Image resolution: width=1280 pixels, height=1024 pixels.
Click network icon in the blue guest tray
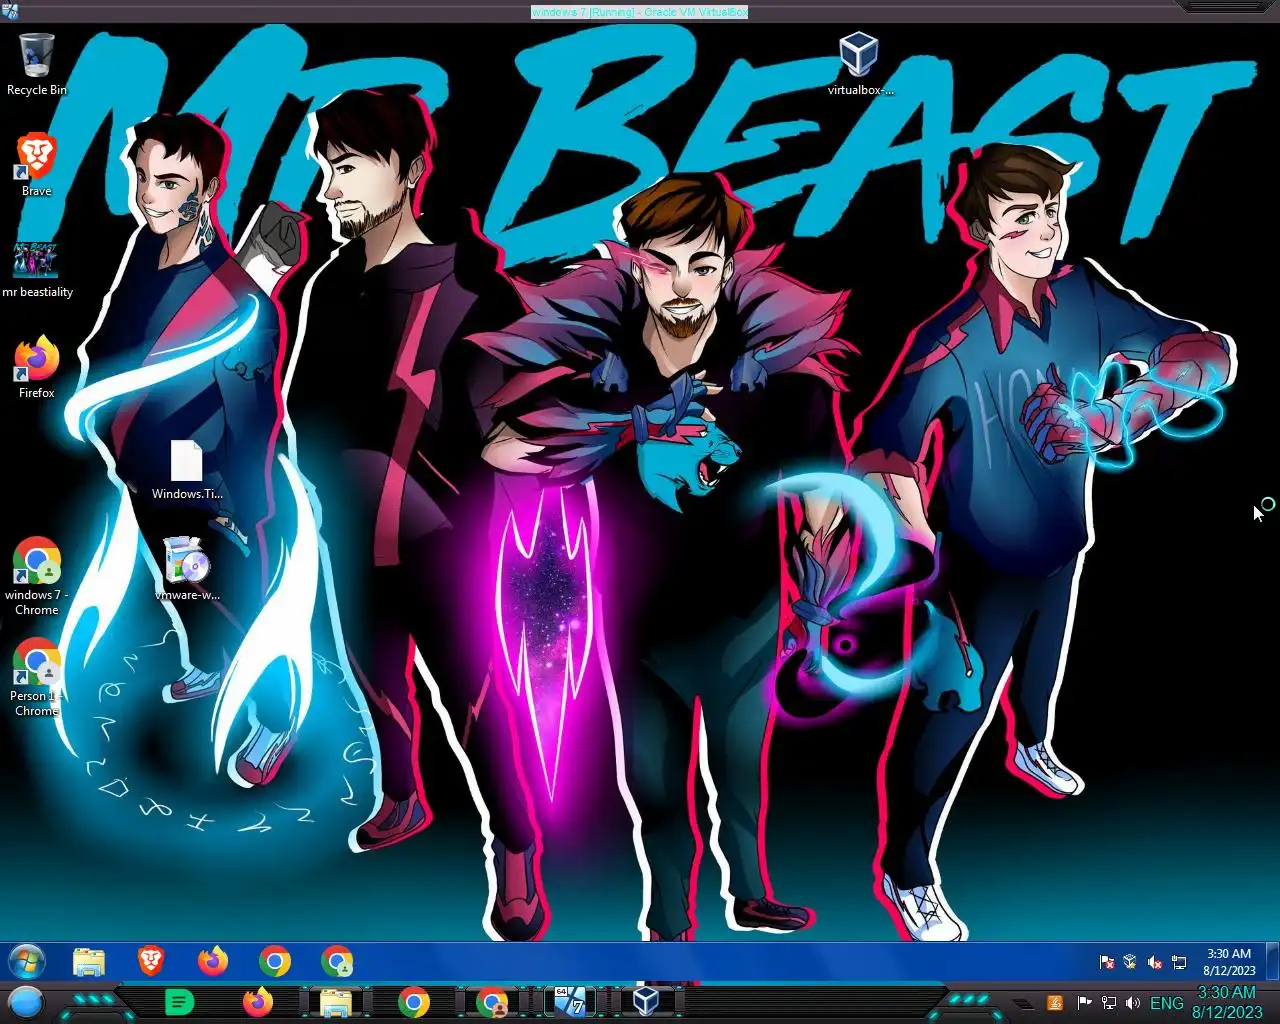coord(1179,962)
